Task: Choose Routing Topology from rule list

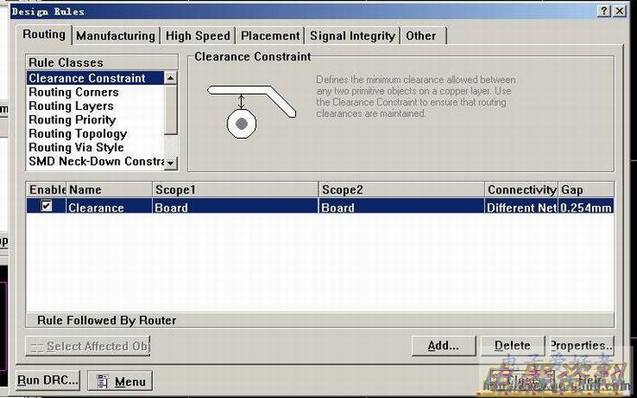Action: 78,134
